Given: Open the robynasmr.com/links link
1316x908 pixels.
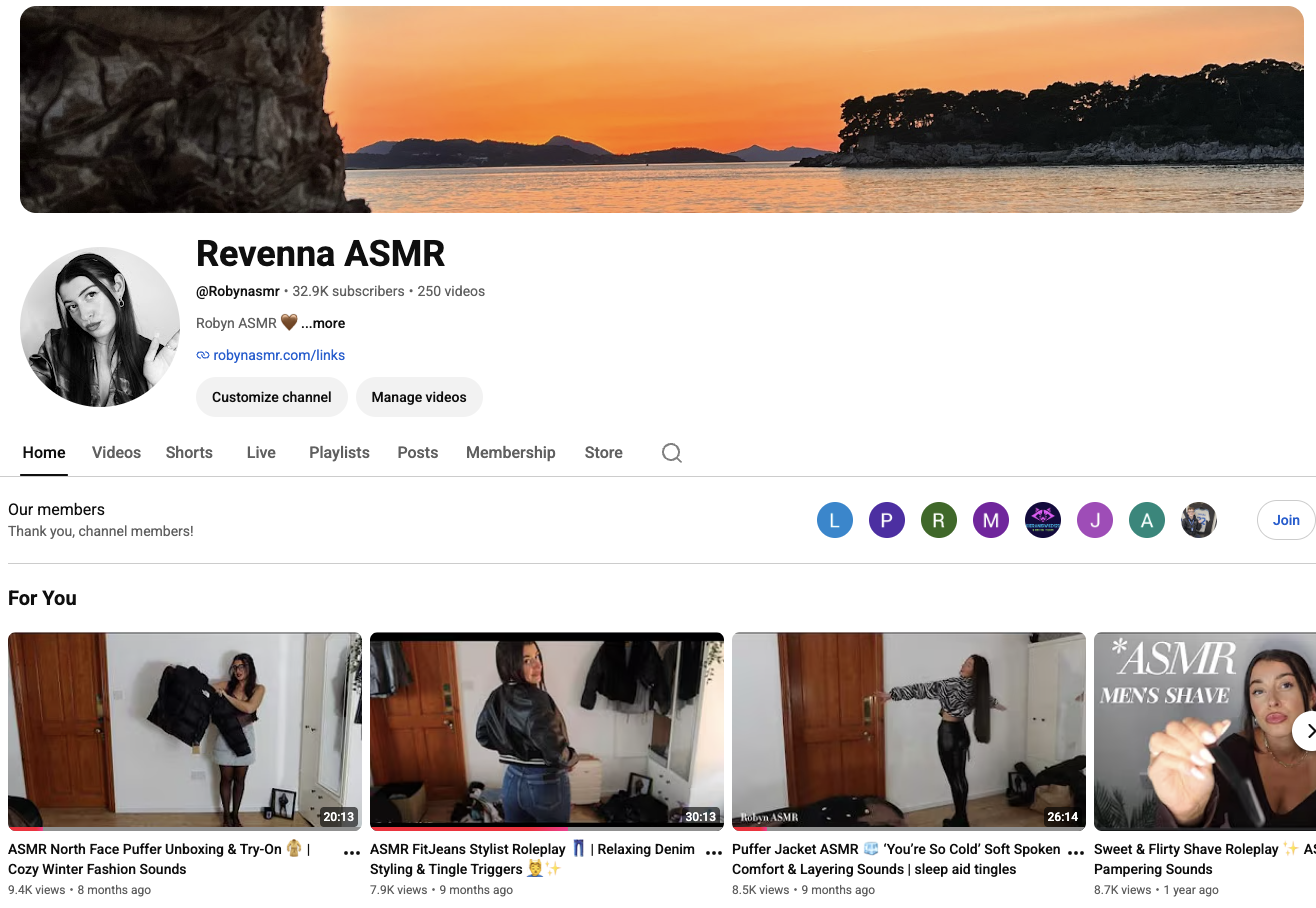Looking at the screenshot, I should pos(279,355).
